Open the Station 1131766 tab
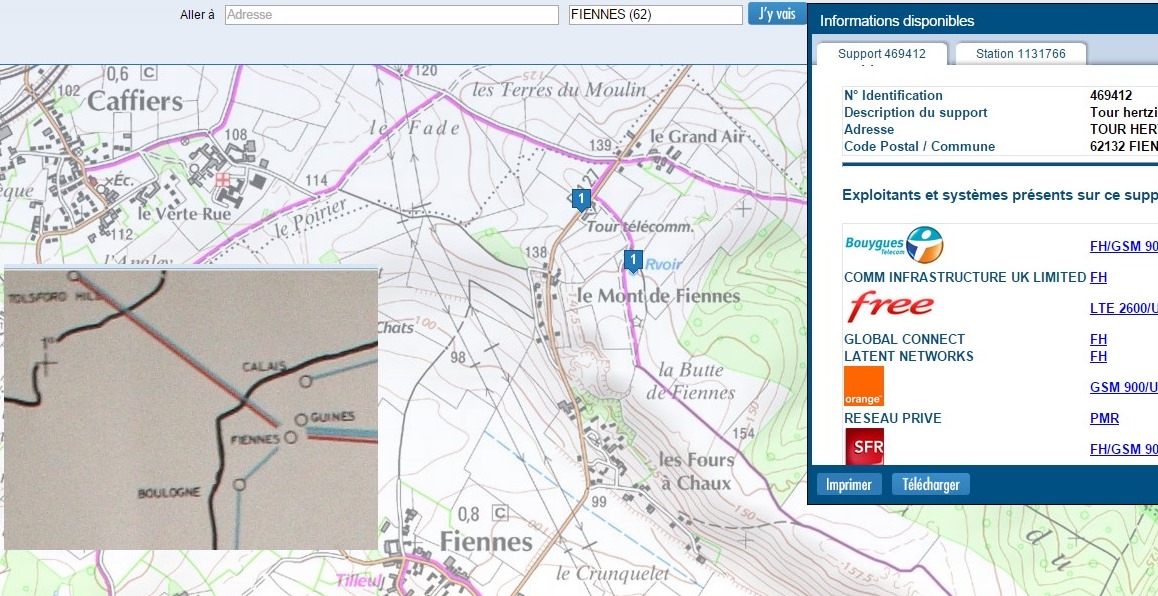Image resolution: width=1158 pixels, height=596 pixels. pyautogui.click(x=1021, y=54)
